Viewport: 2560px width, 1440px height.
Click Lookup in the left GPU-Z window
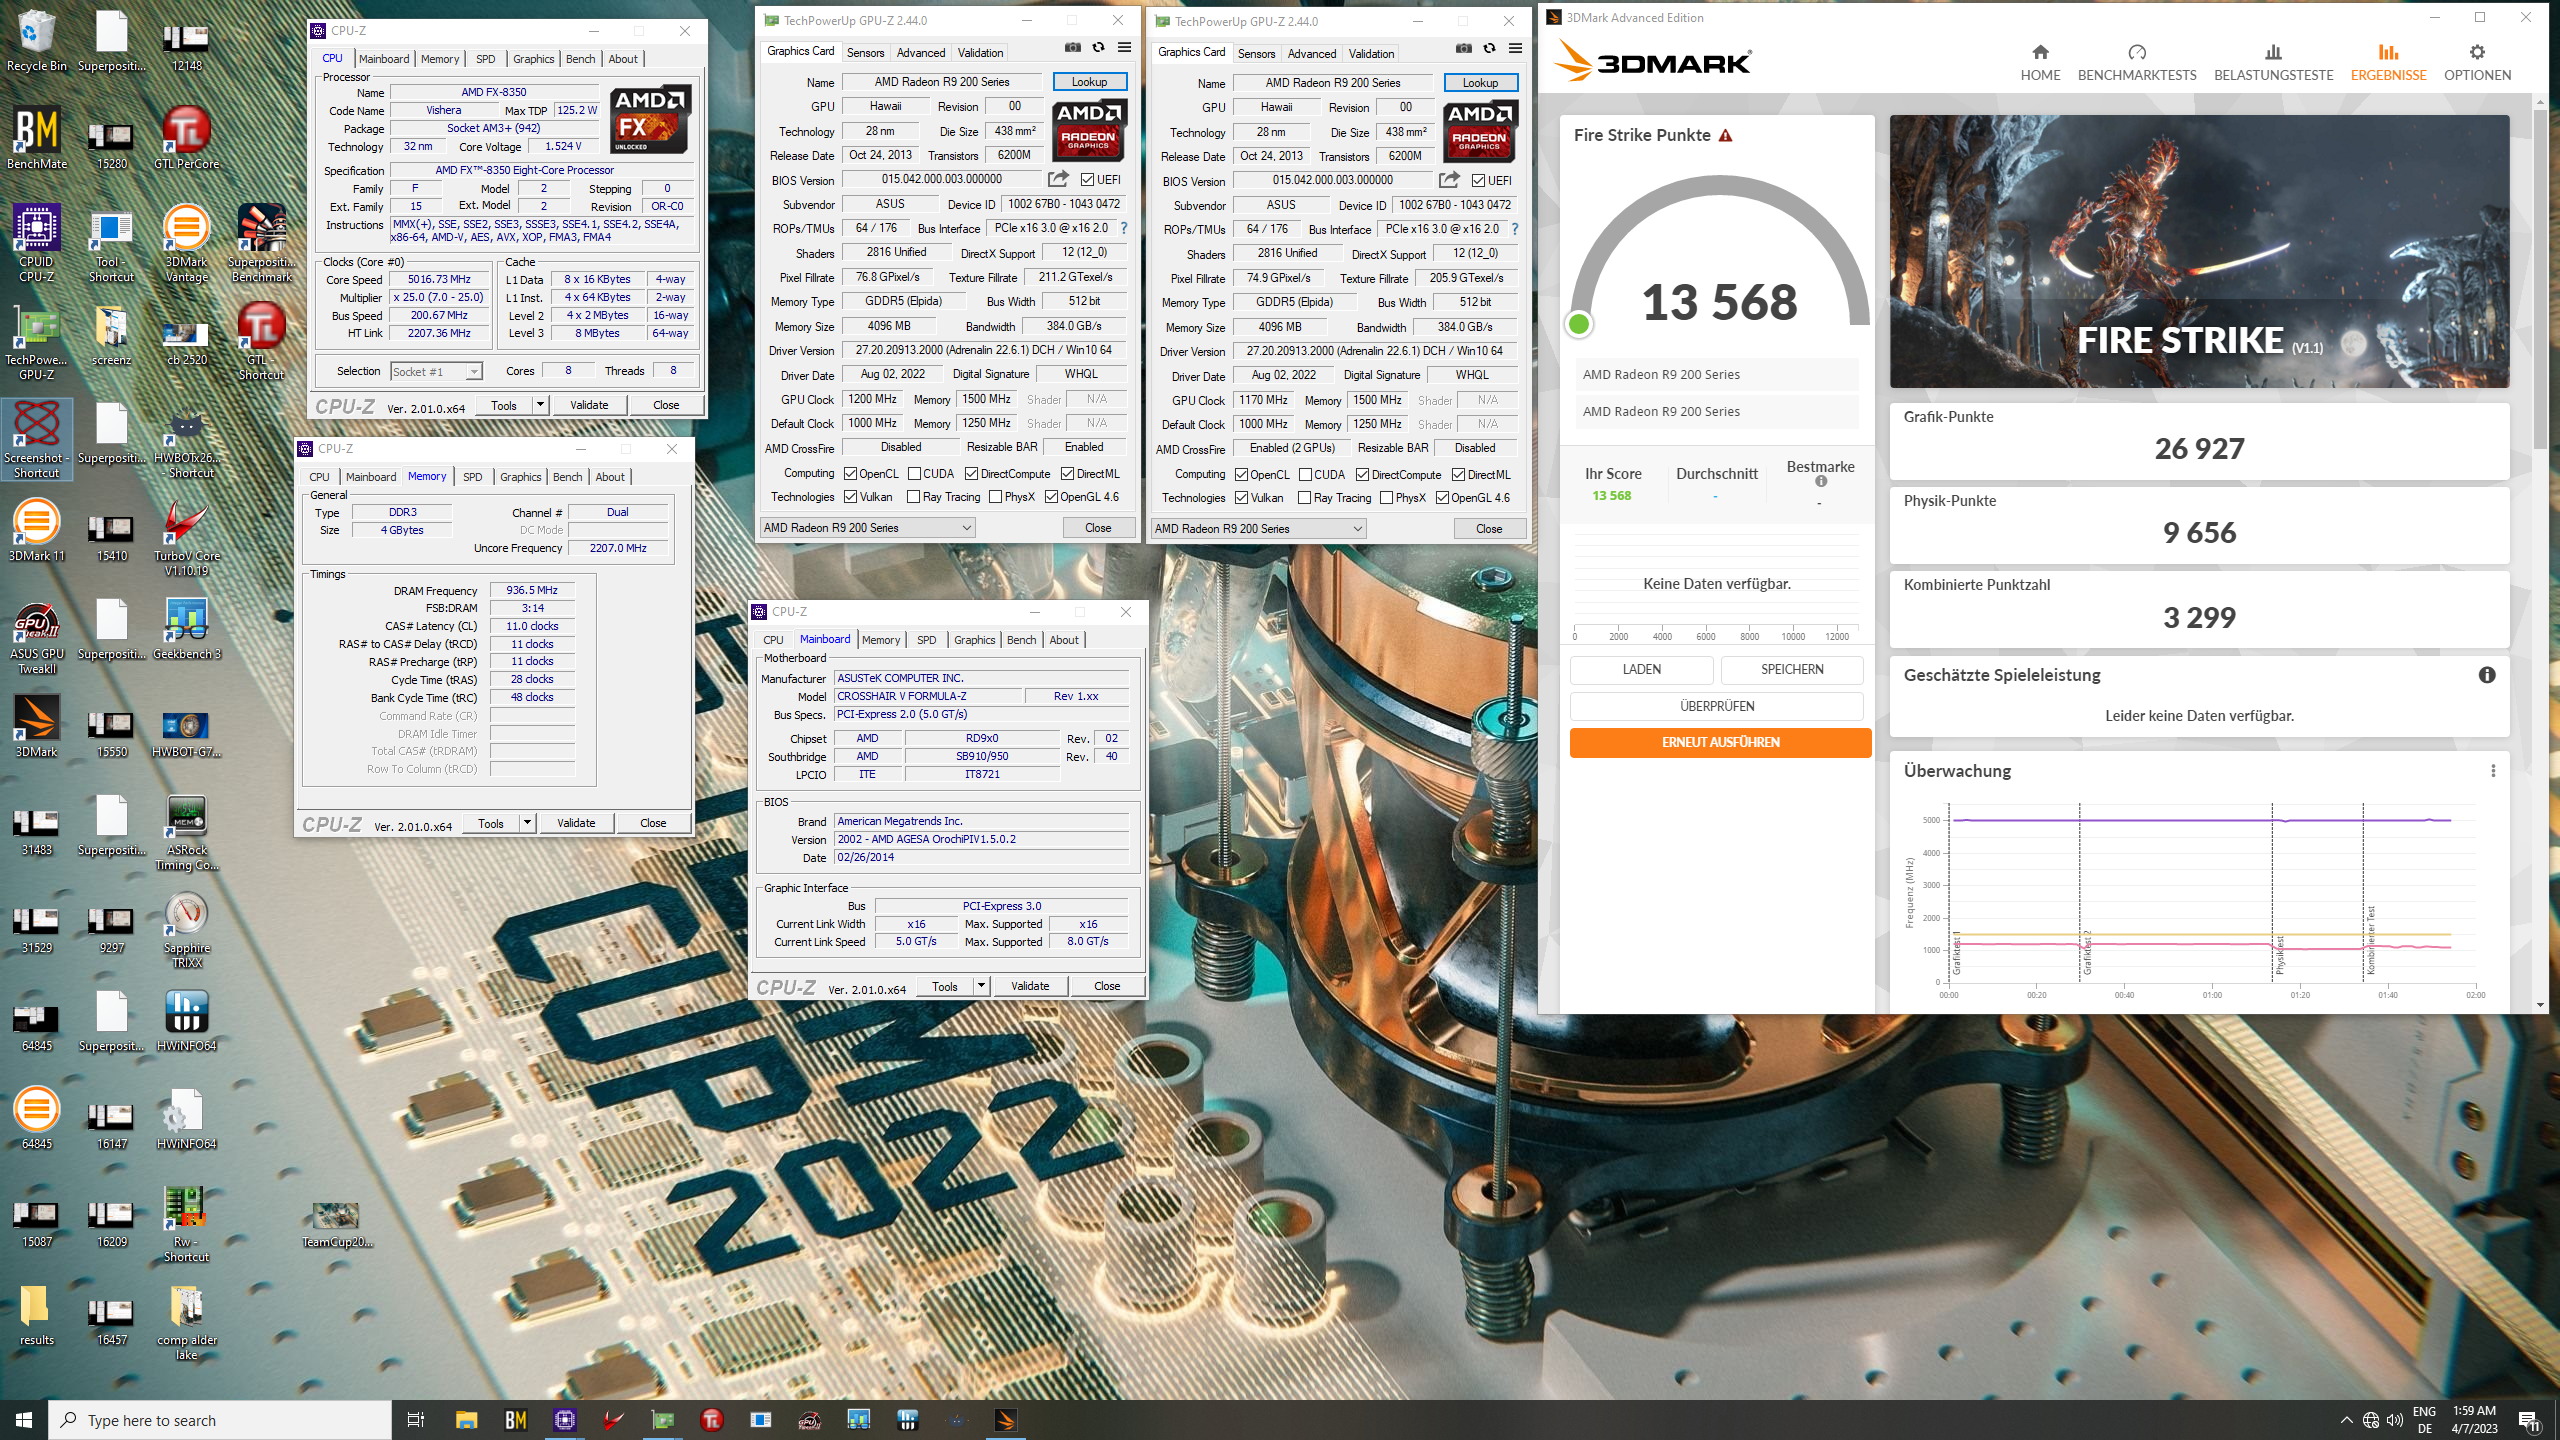[x=1089, y=82]
